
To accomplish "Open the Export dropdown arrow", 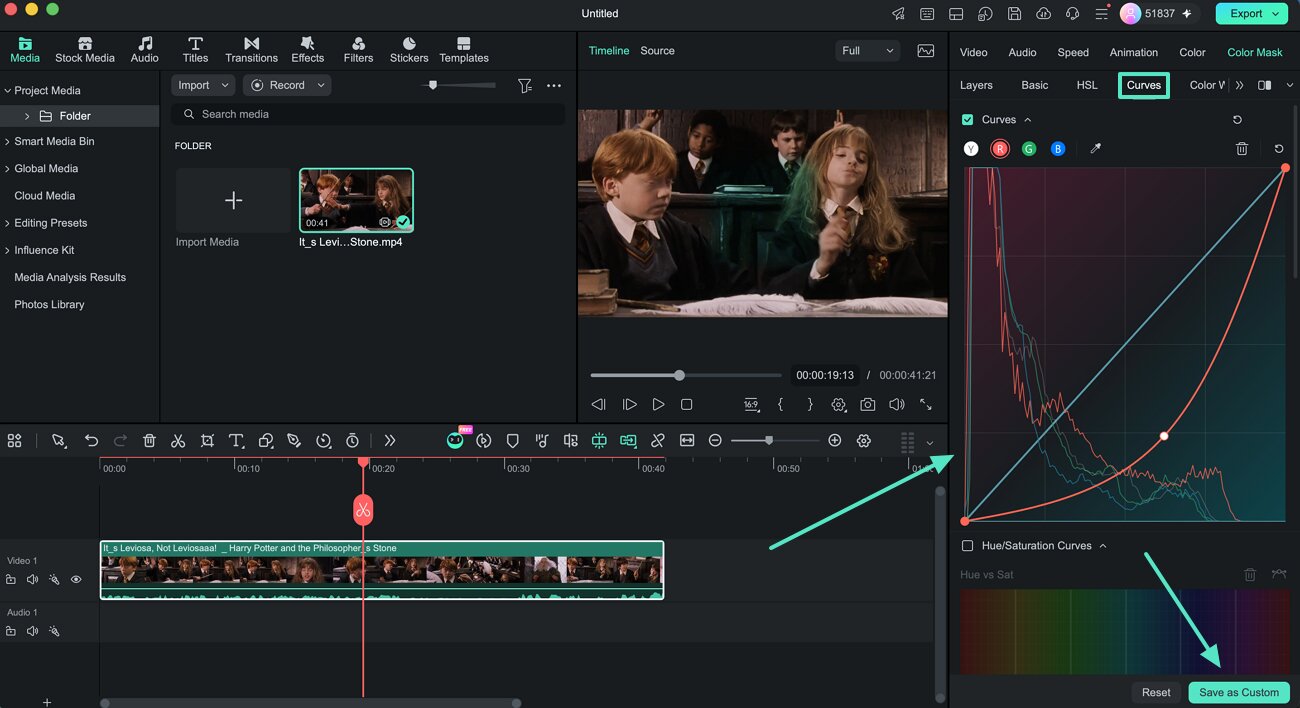I will 1276,14.
